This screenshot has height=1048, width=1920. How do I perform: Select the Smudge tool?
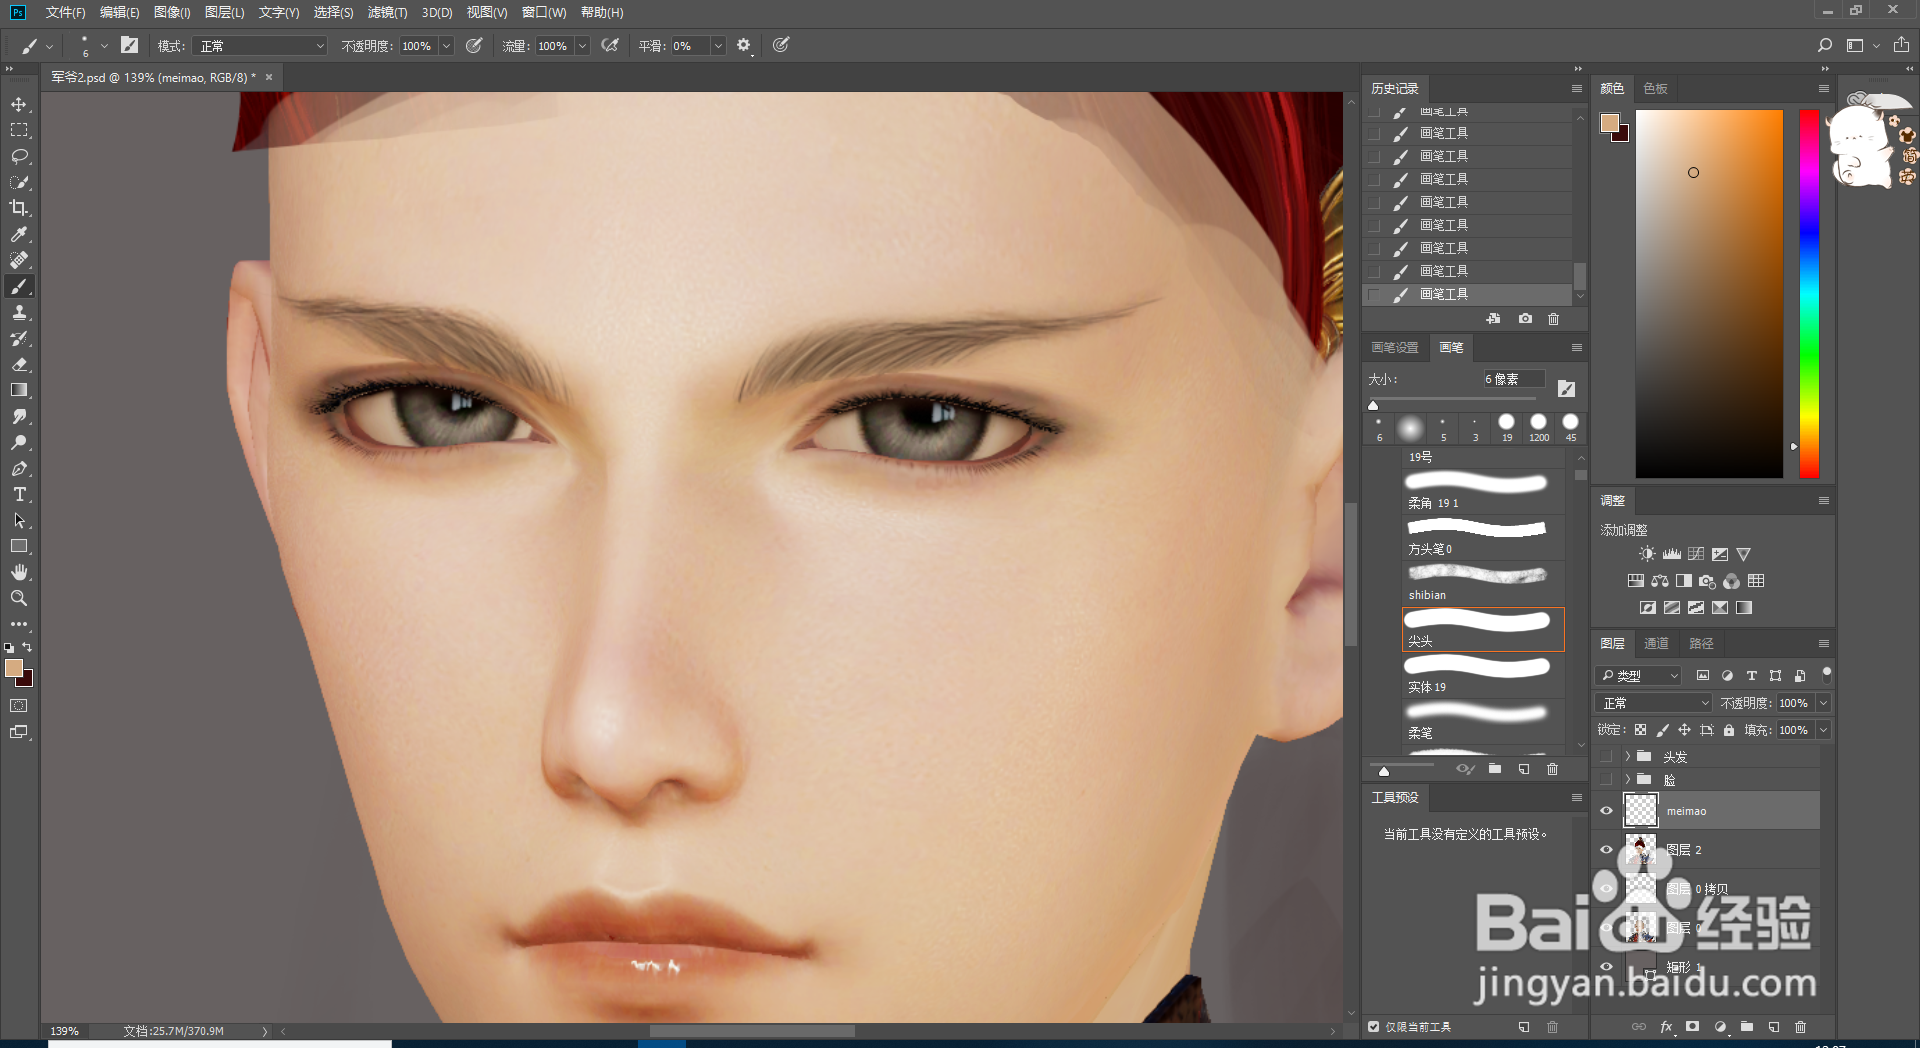pos(19,417)
